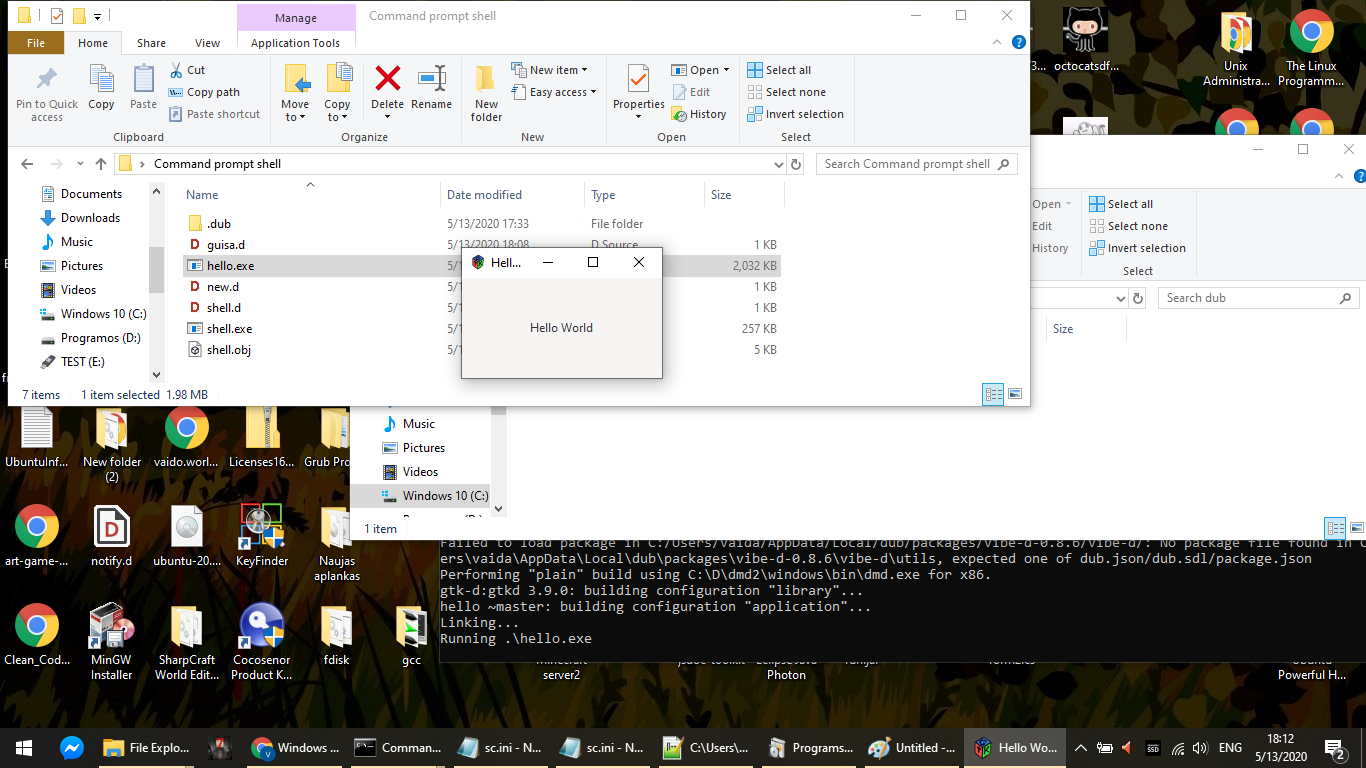The width and height of the screenshot is (1366, 768).
Task: Open the File menu tab
Action: (36, 43)
